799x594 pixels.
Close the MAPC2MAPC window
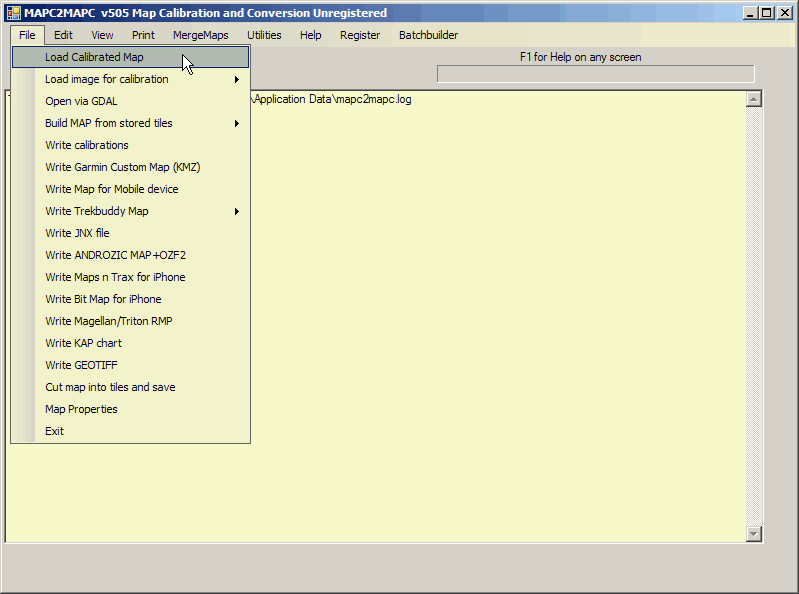[x=785, y=13]
